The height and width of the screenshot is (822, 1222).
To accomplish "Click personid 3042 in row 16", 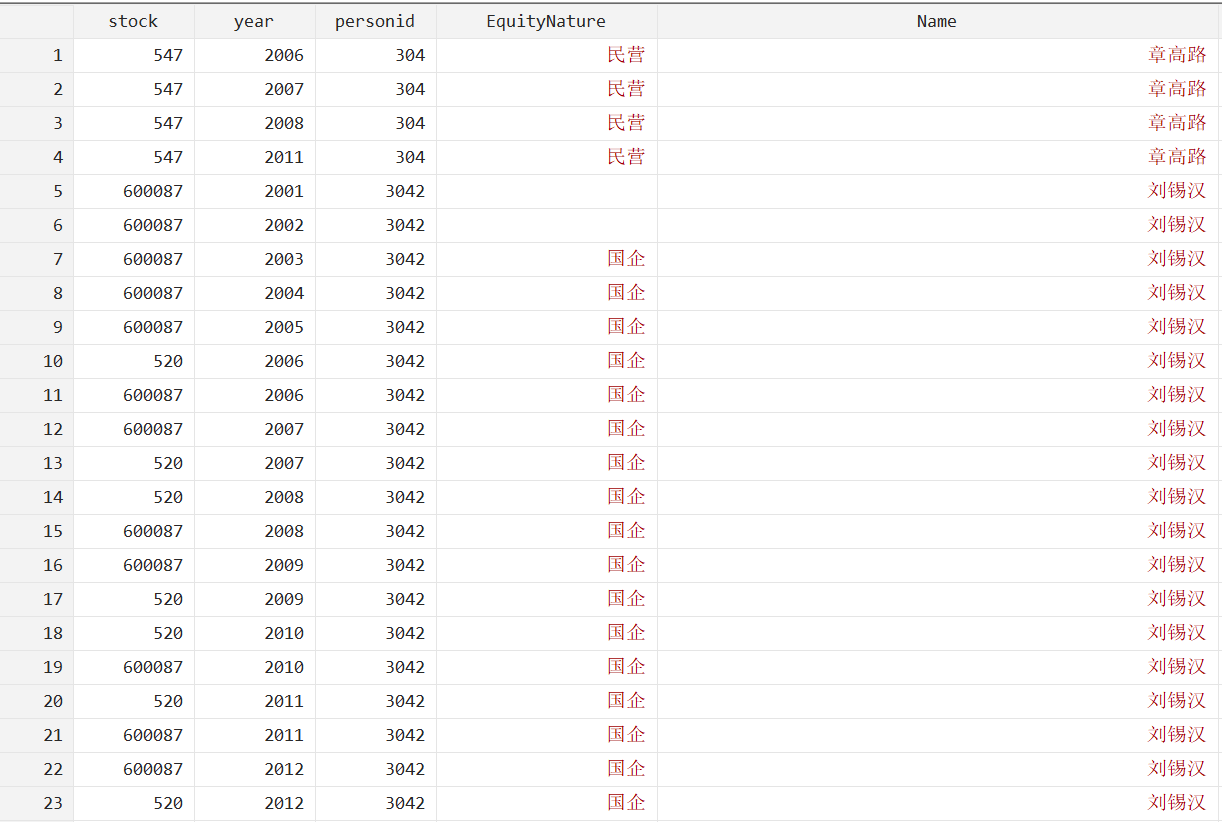I will click(x=405, y=565).
